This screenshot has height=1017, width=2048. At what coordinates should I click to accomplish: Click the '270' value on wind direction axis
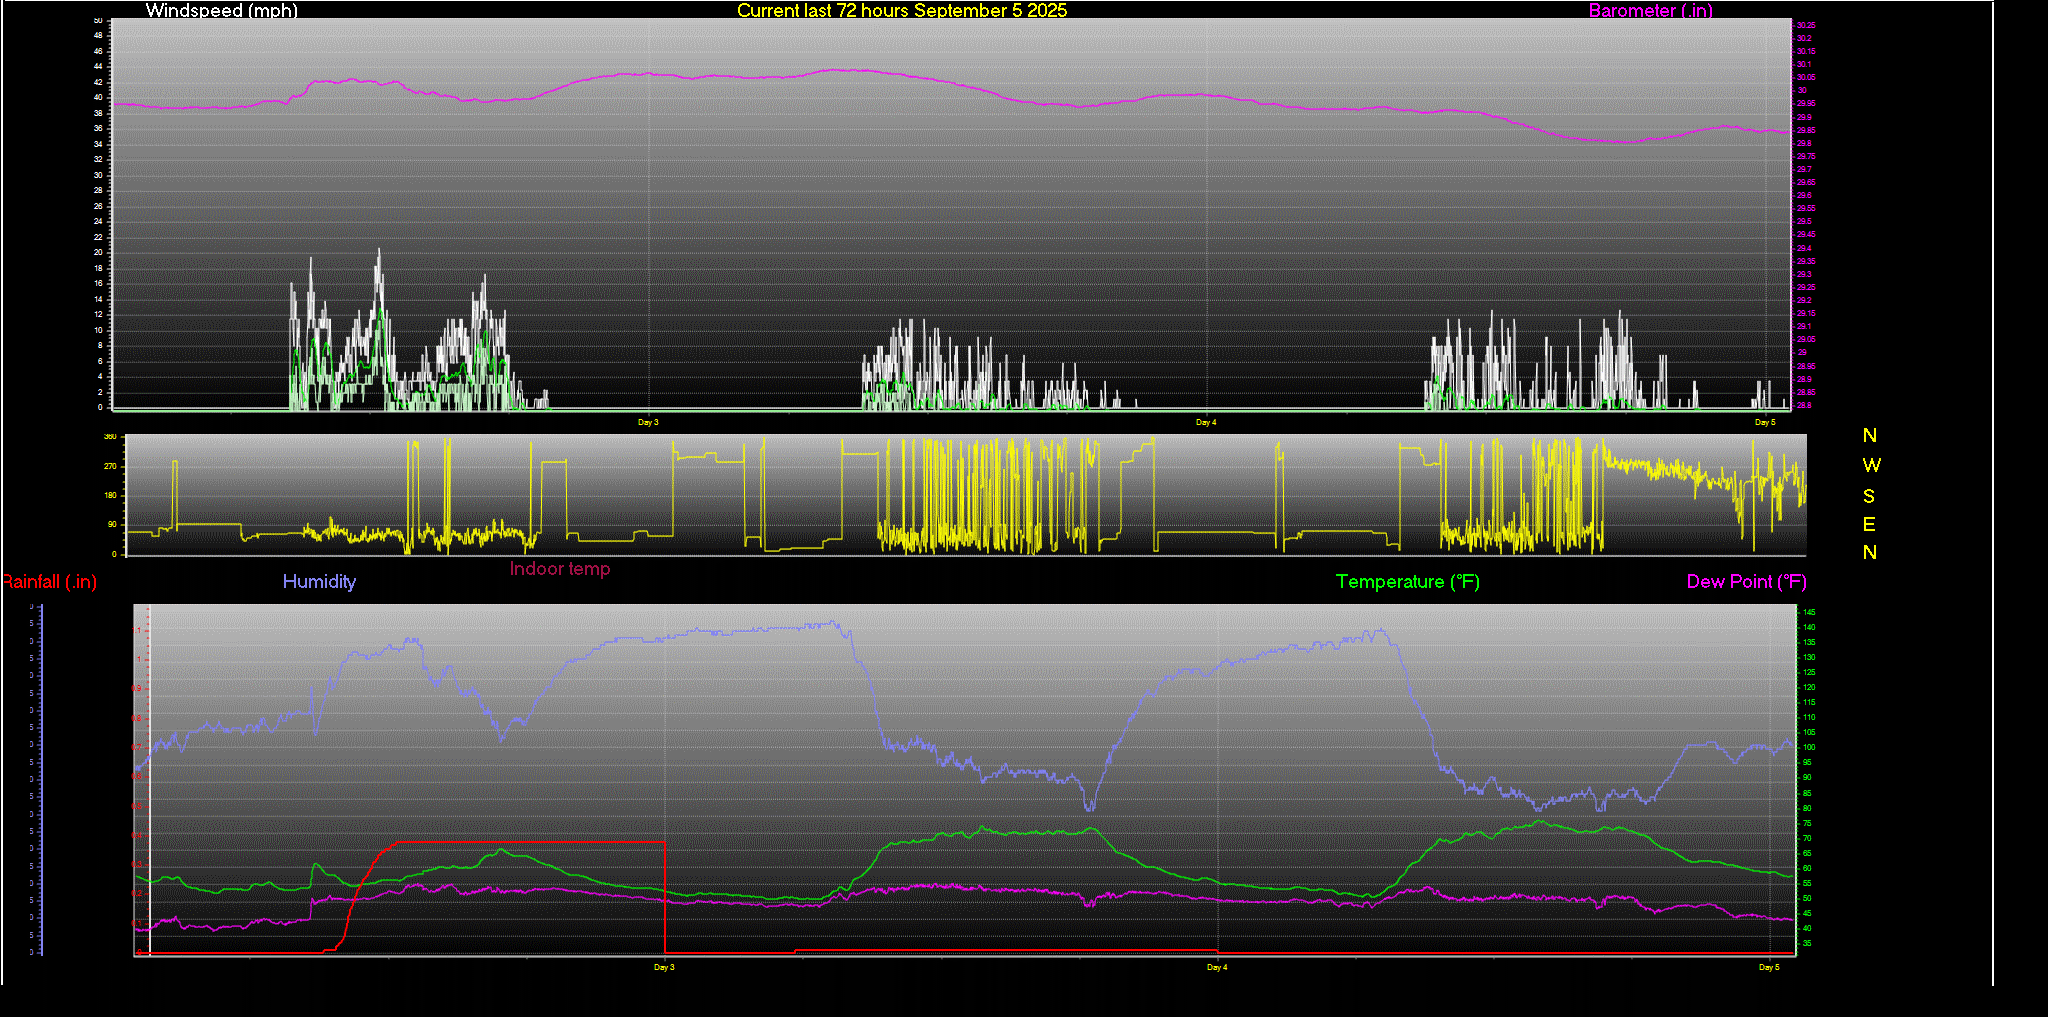(x=110, y=466)
